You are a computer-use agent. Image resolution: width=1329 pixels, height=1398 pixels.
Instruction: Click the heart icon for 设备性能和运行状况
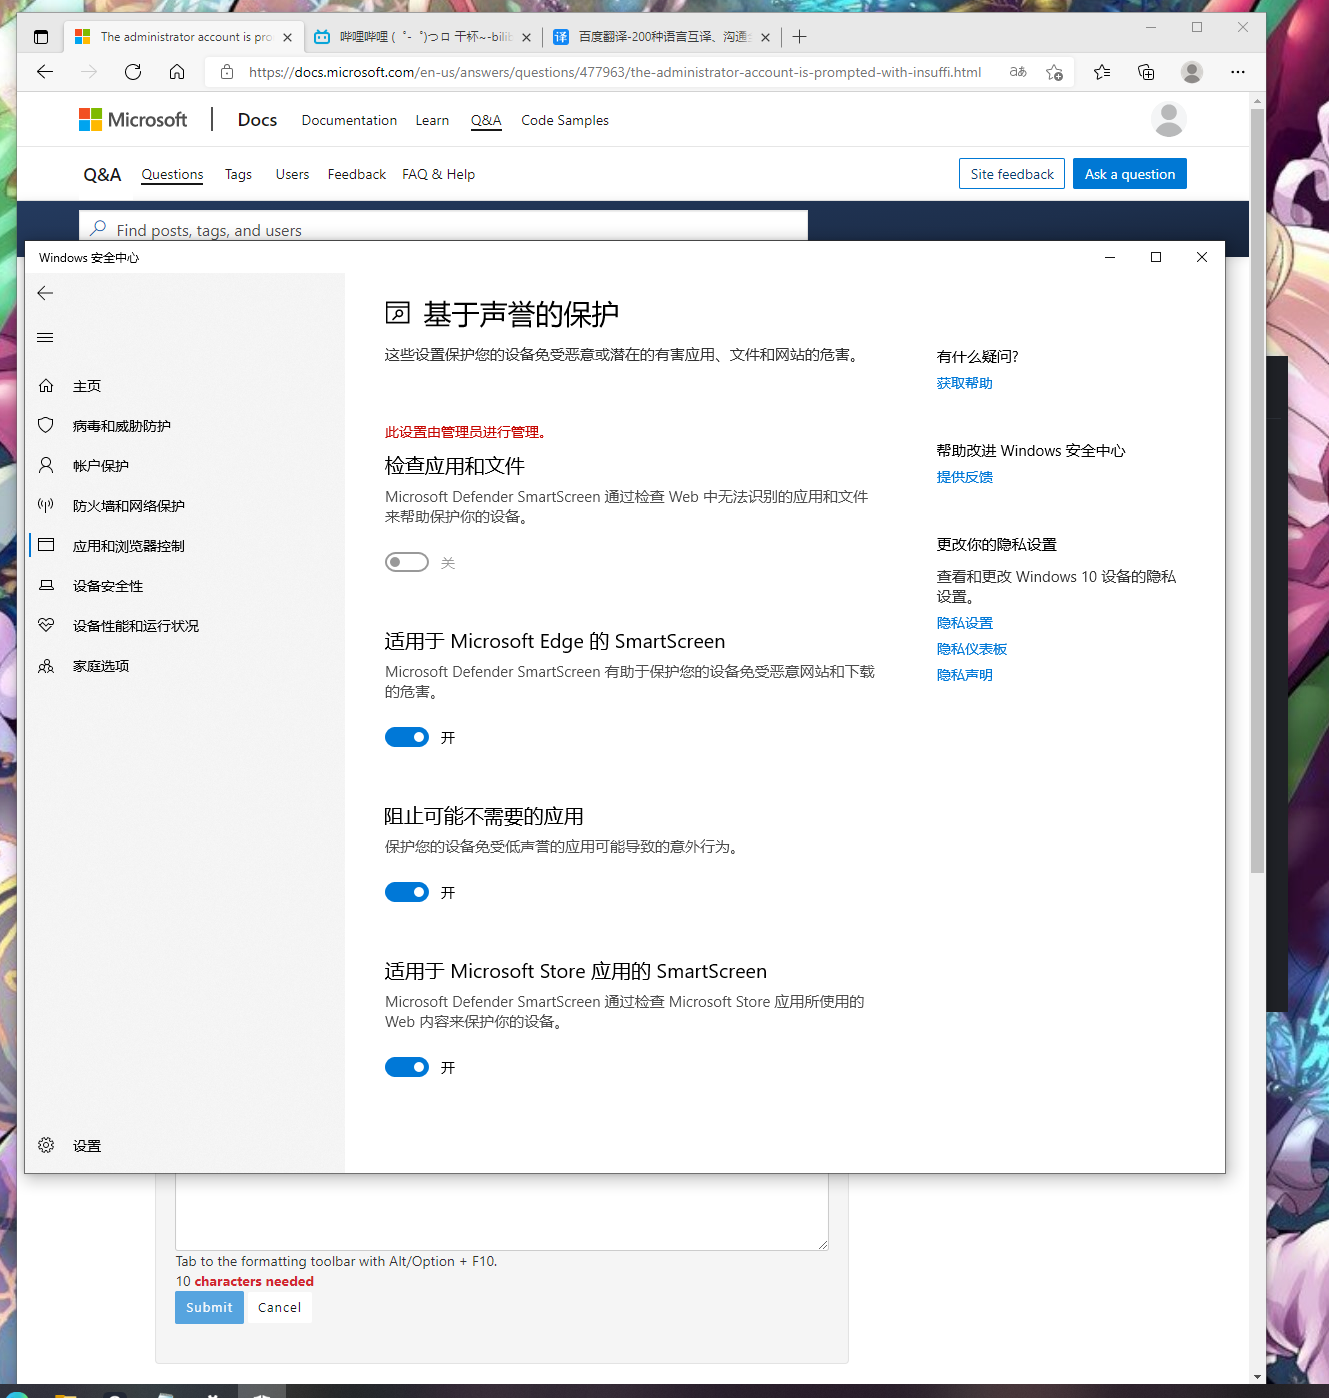46,626
